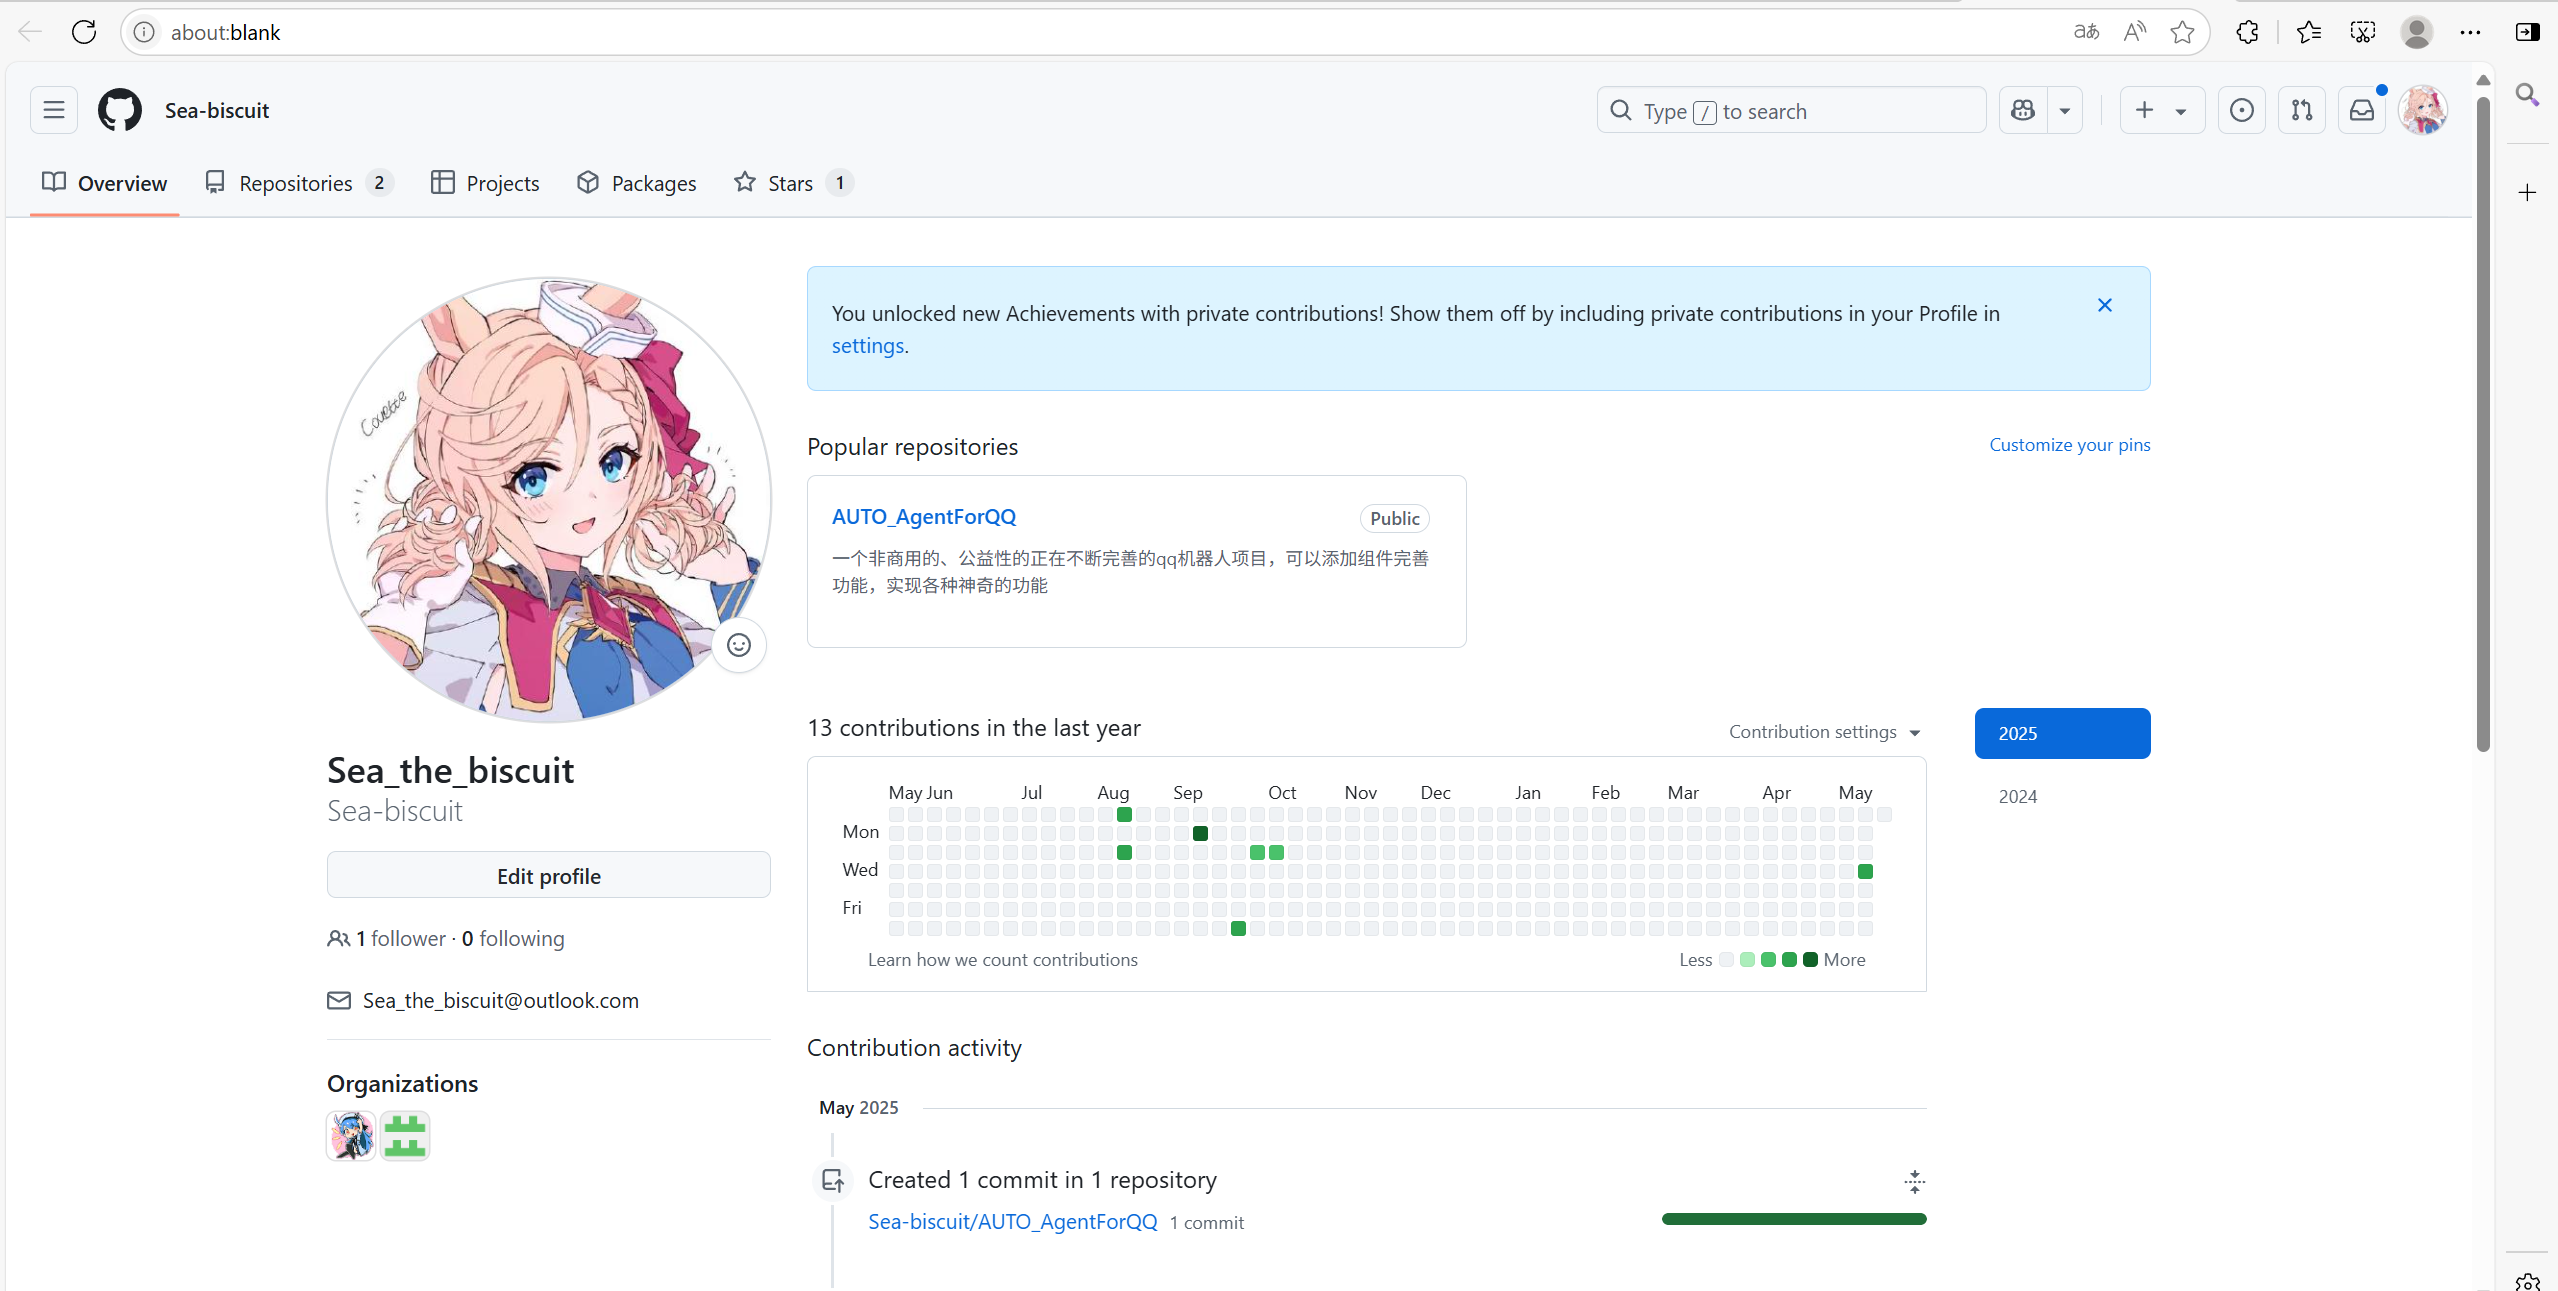
Task: Collapse the commit activity details icon
Action: click(x=1914, y=1181)
